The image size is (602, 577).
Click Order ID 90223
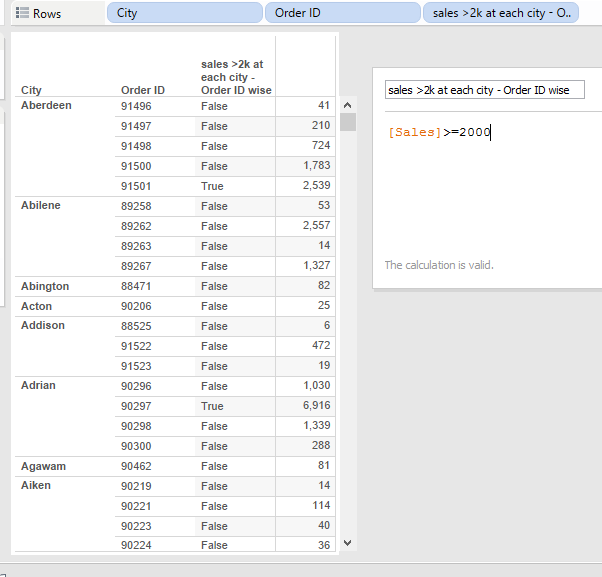(x=136, y=526)
